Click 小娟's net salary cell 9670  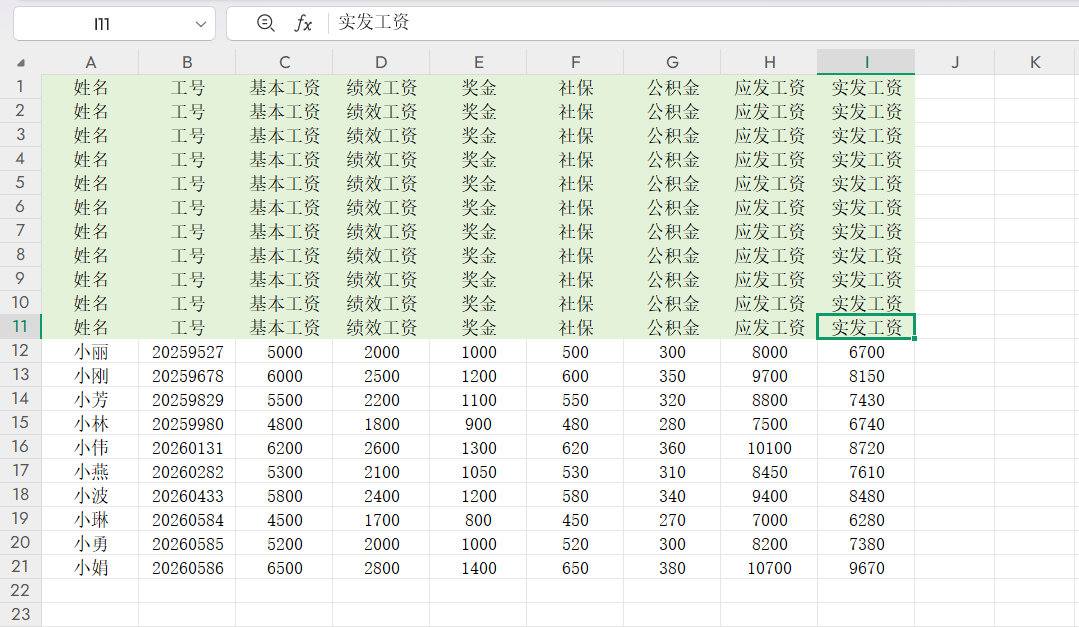click(x=866, y=568)
